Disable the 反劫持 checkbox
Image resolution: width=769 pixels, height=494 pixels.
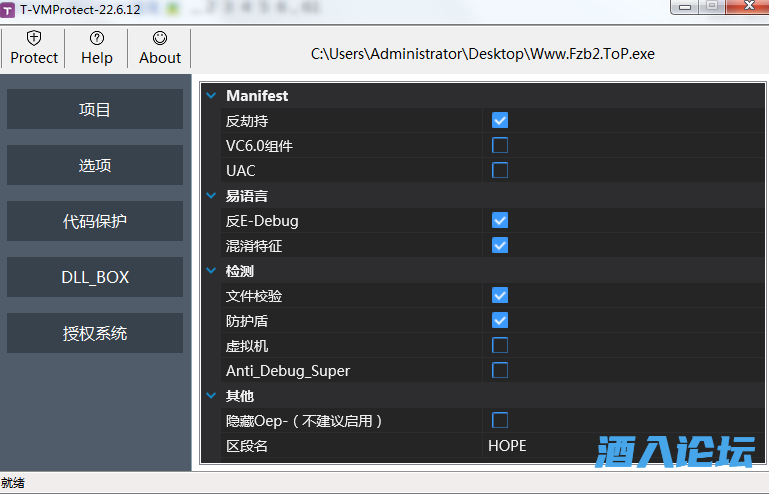[x=500, y=120]
